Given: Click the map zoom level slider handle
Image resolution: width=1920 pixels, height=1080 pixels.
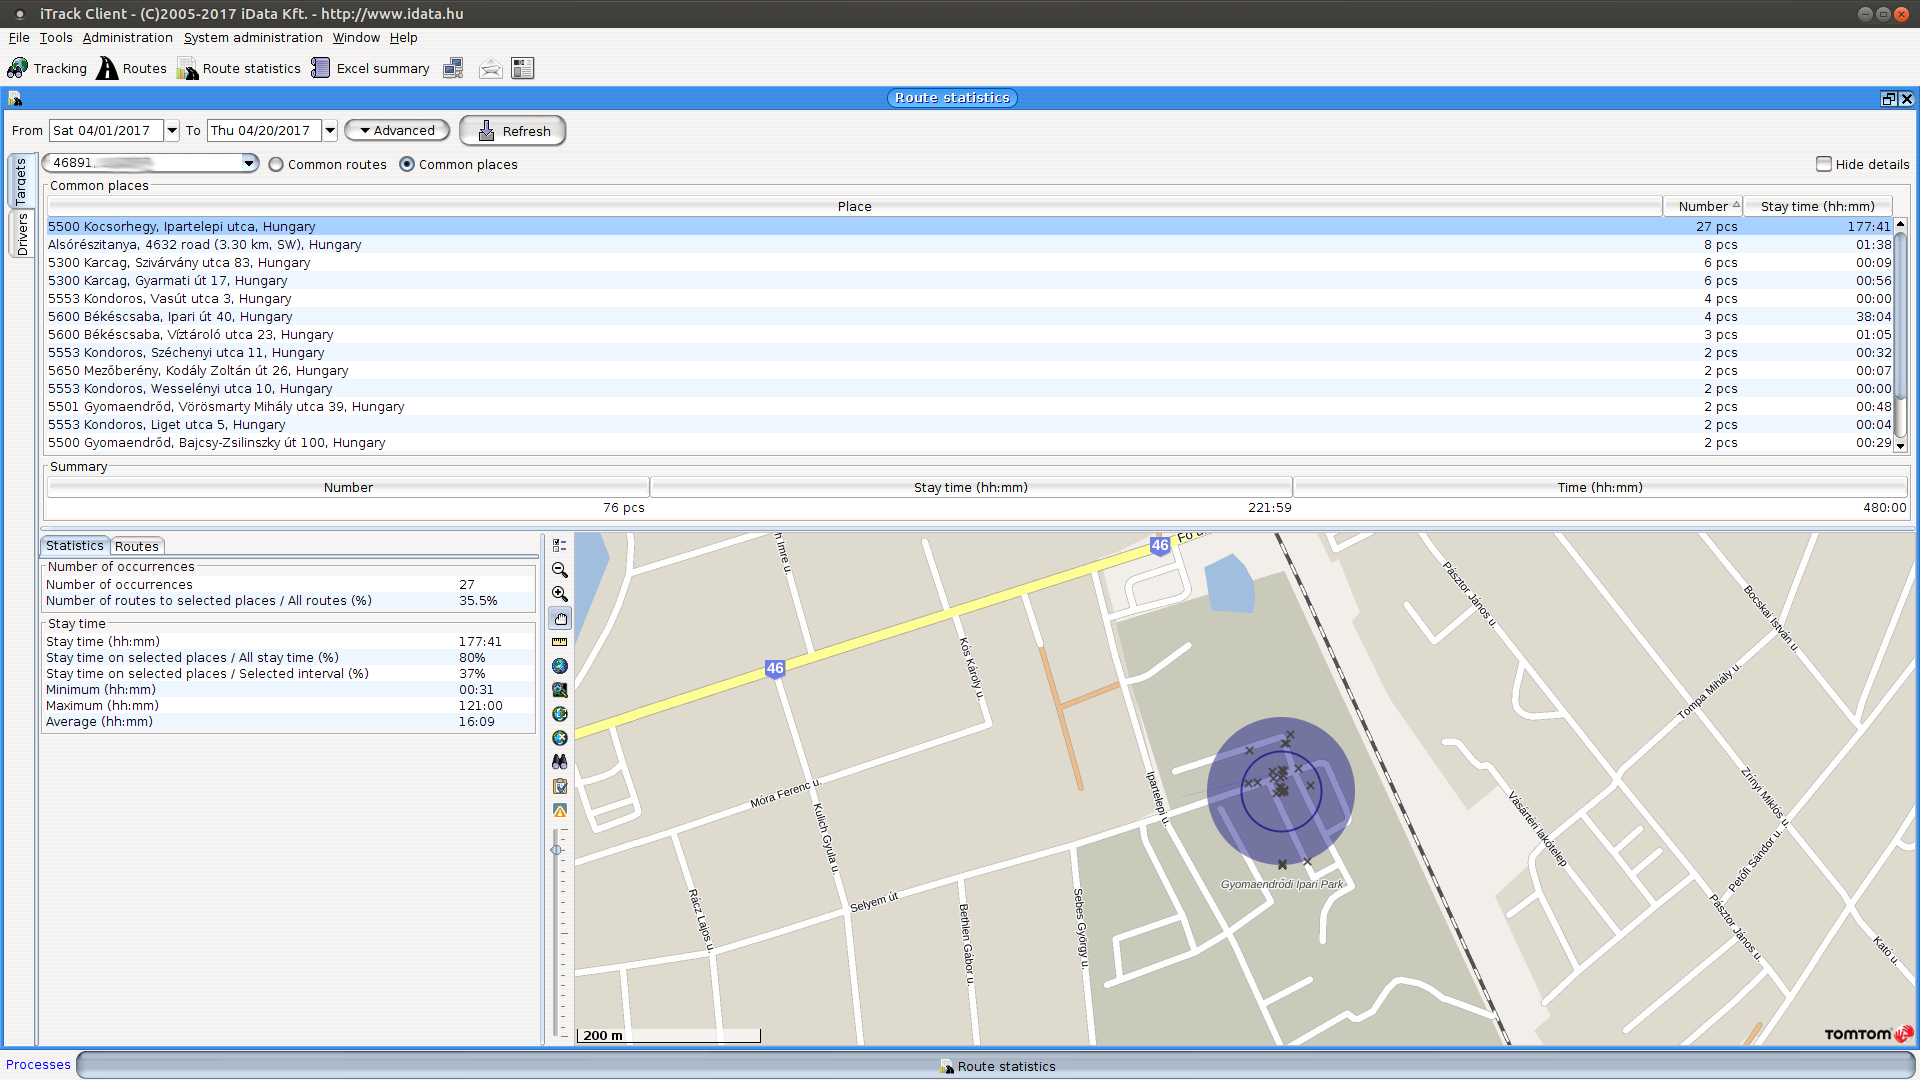Looking at the screenshot, I should click(x=556, y=850).
